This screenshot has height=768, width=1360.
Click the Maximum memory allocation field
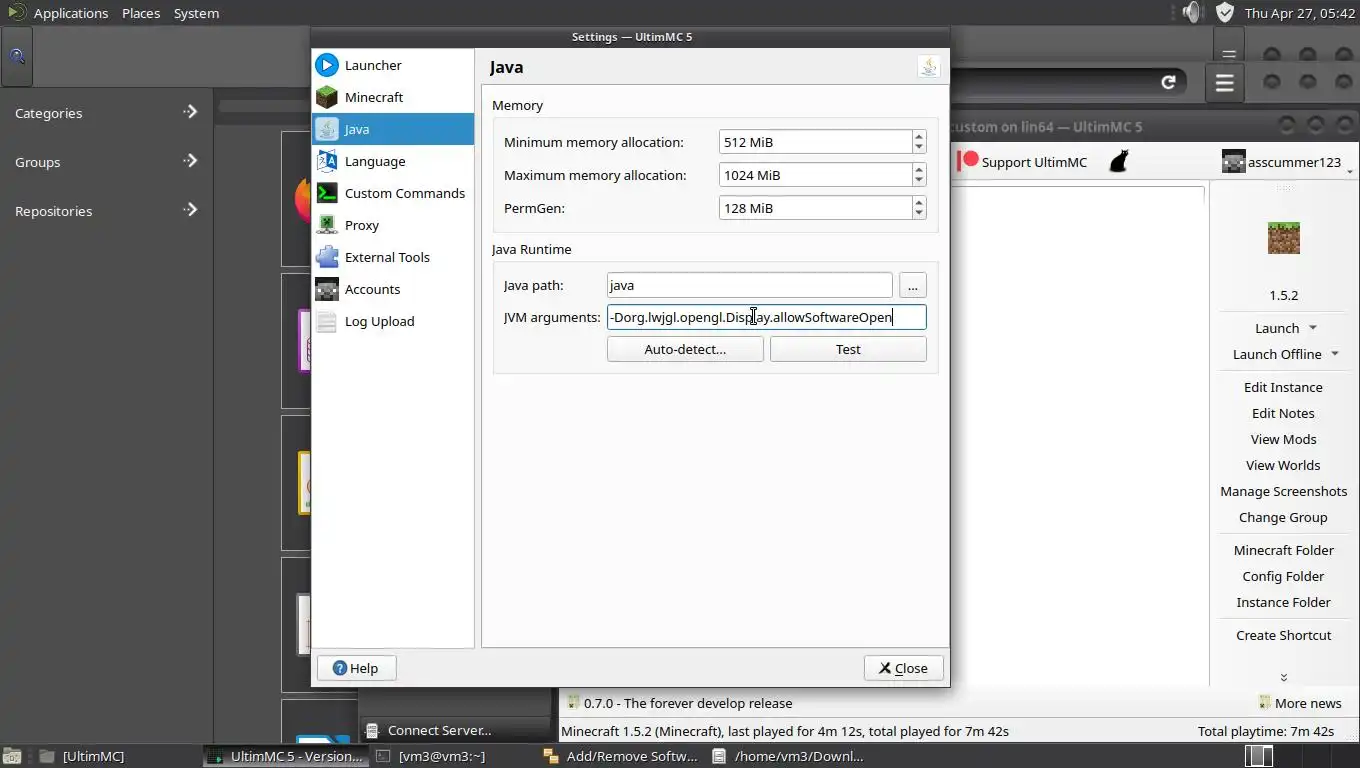click(x=815, y=175)
